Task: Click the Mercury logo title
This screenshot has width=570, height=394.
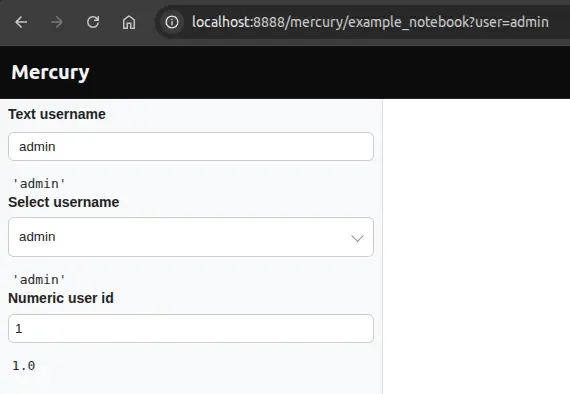Action: [x=50, y=72]
